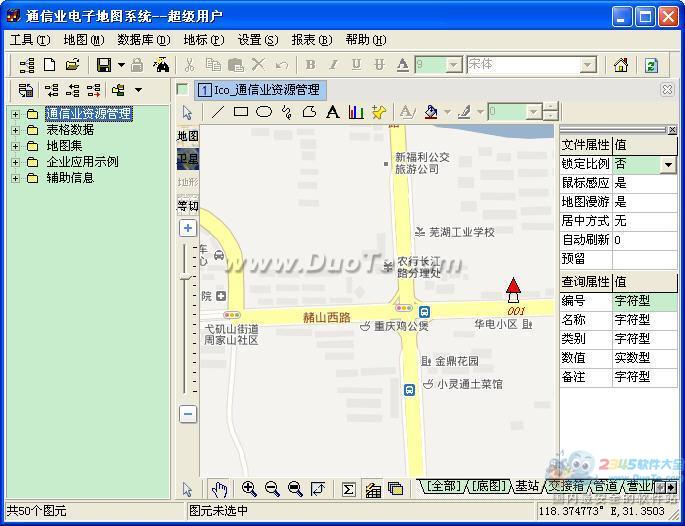This screenshot has width=685, height=526.
Task: Expand the 地图集 tree node
Action: click(15, 146)
